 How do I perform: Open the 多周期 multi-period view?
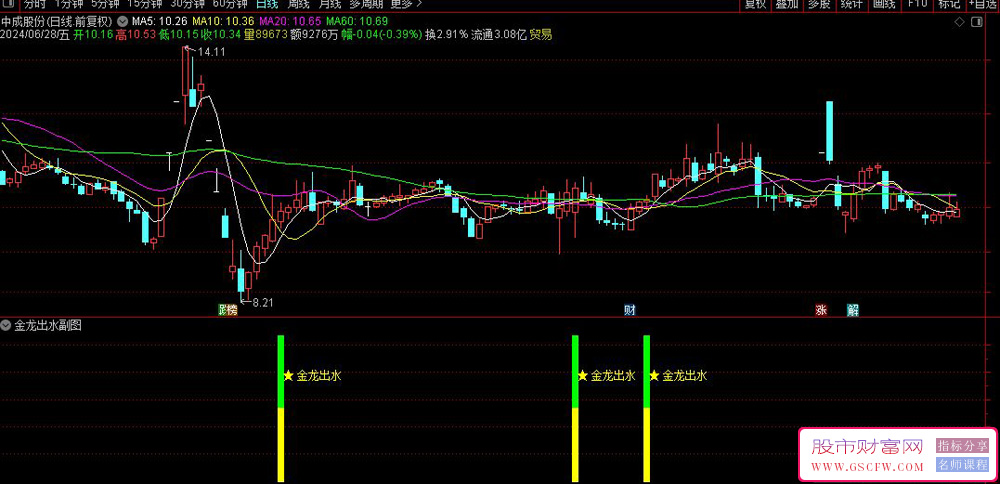click(366, 4)
